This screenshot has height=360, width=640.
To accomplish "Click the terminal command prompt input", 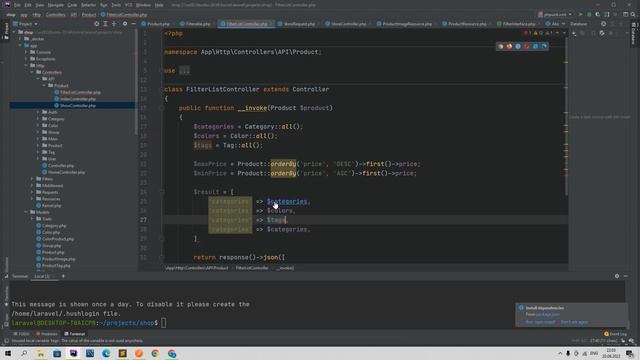I will click(x=163, y=323).
